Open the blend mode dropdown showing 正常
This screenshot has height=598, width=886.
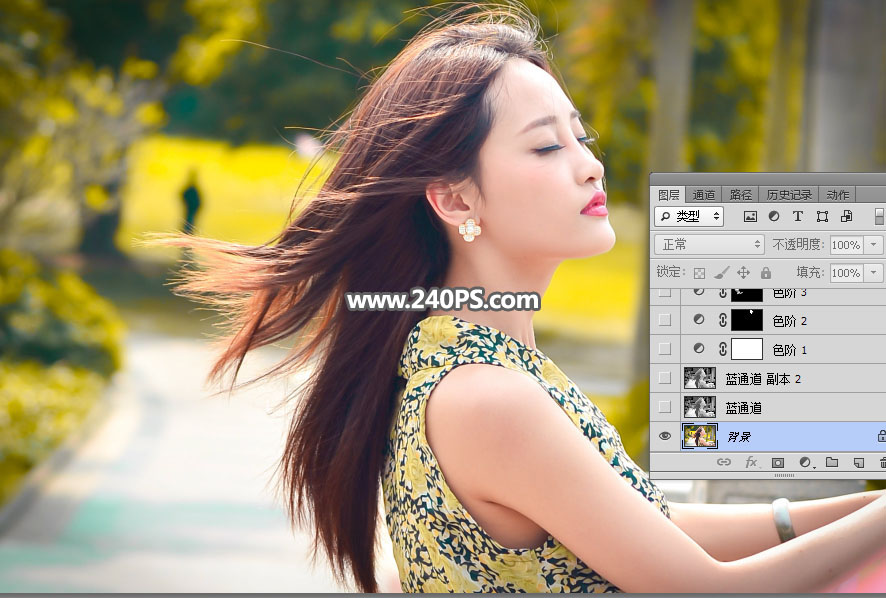click(707, 244)
